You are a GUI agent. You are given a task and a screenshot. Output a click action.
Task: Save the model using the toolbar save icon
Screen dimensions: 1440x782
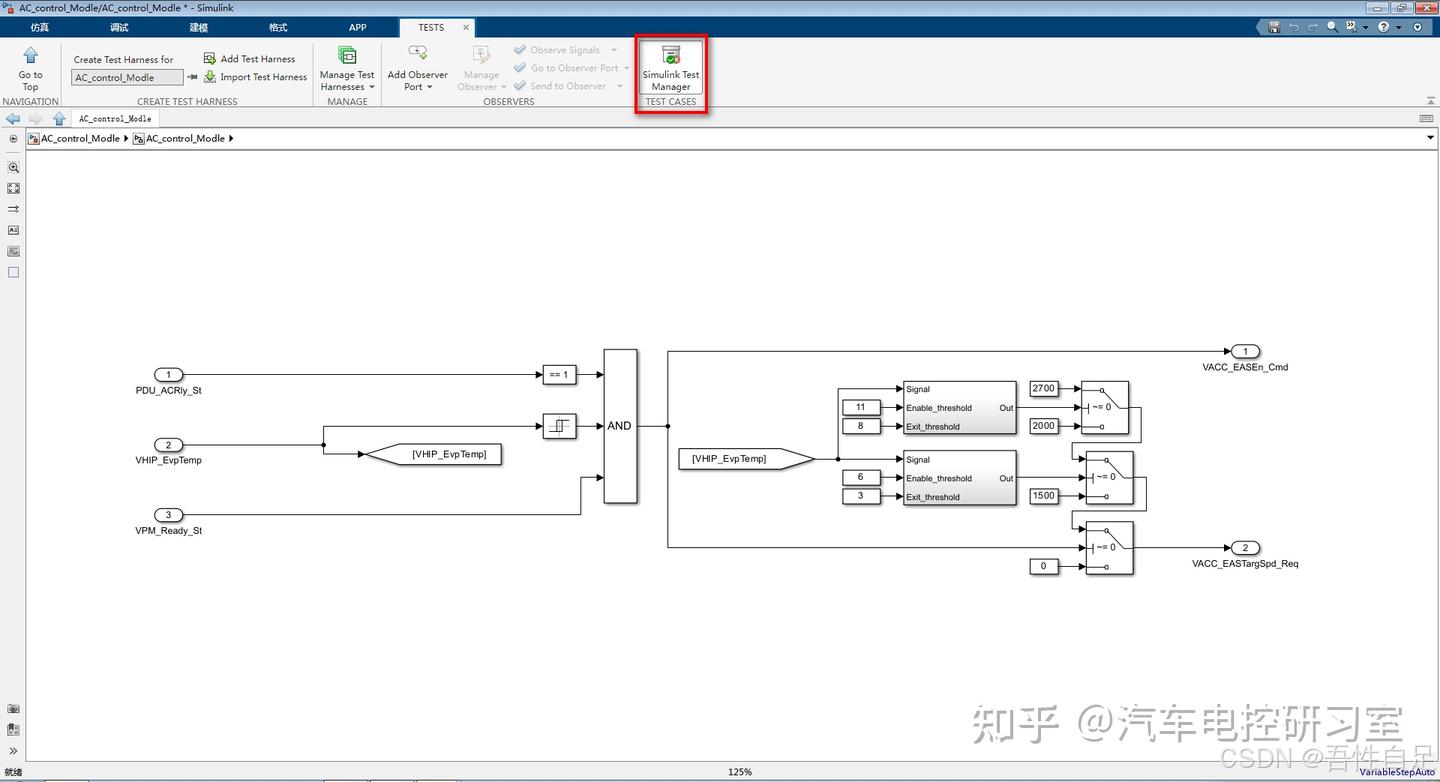point(1272,27)
